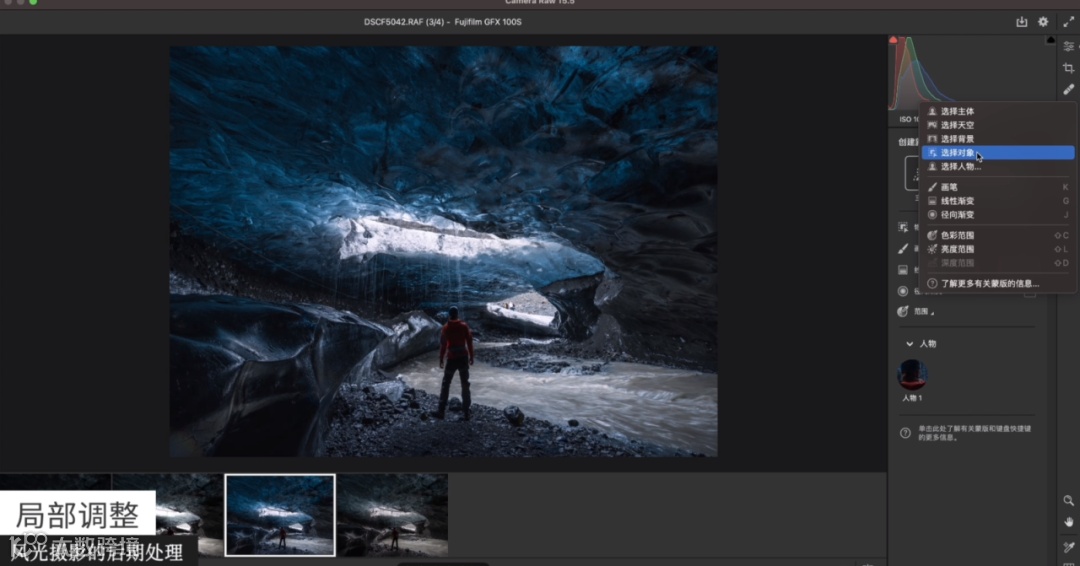Viewport: 1080px width, 566px height.
Task: Click linear gradient icon in mask panel
Action: point(903,270)
